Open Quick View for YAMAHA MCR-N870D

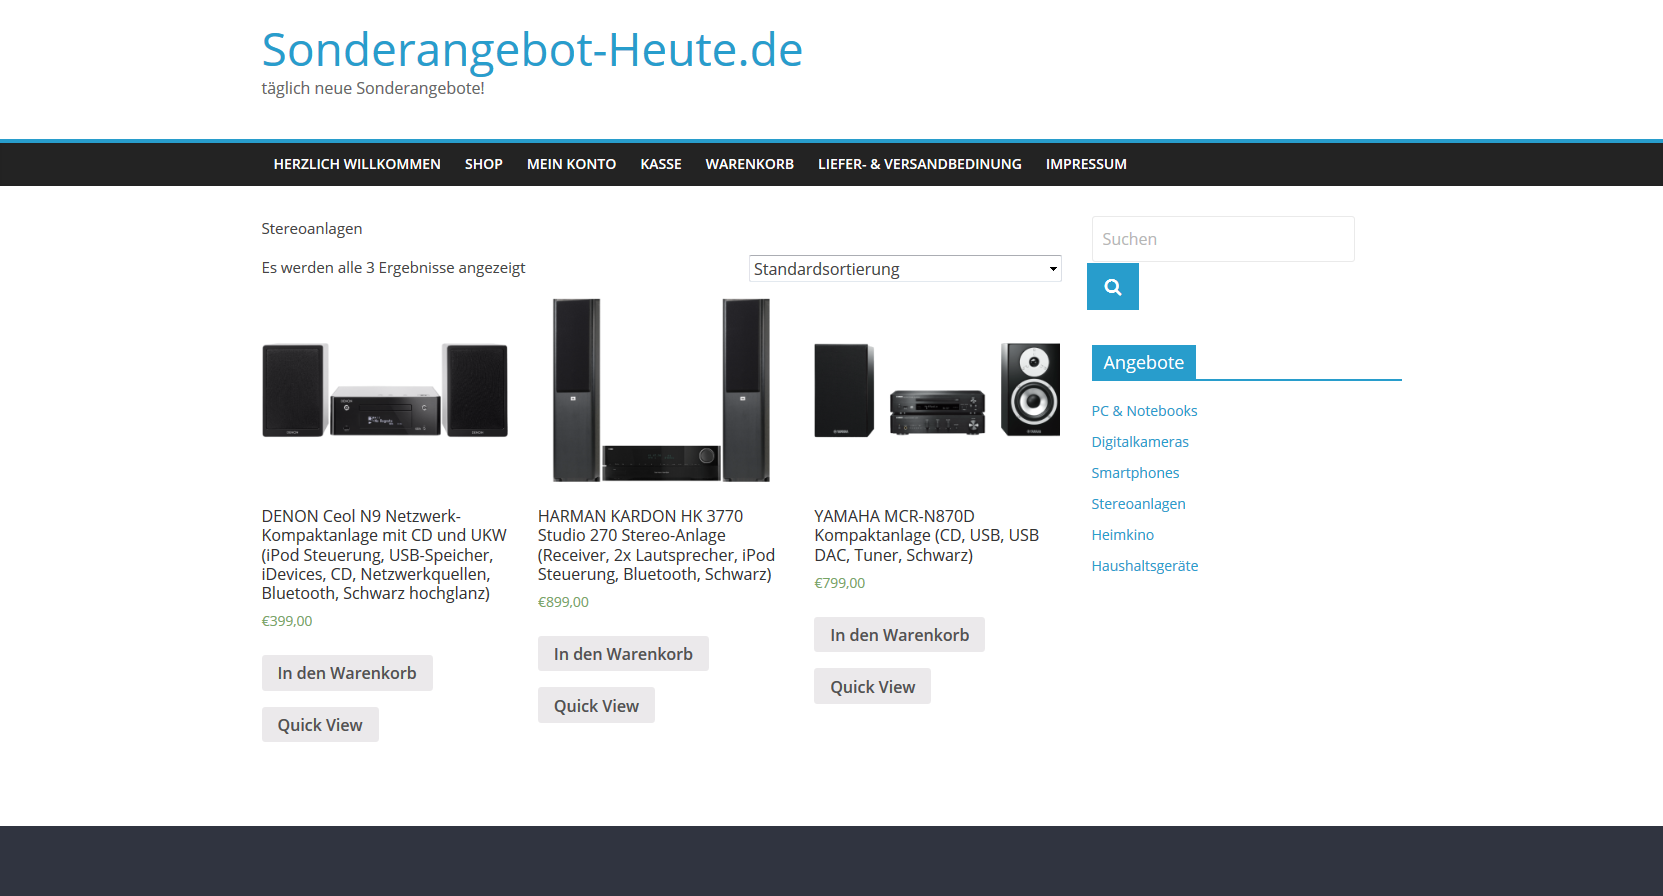[872, 687]
